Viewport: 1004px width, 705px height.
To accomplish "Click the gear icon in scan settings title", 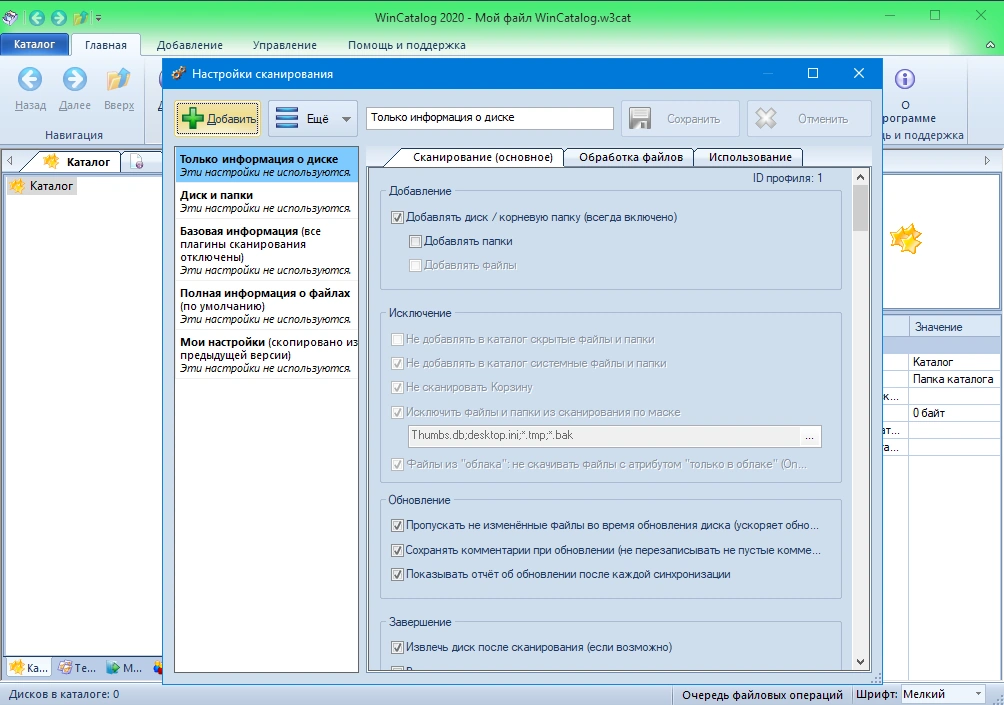I will 179,74.
